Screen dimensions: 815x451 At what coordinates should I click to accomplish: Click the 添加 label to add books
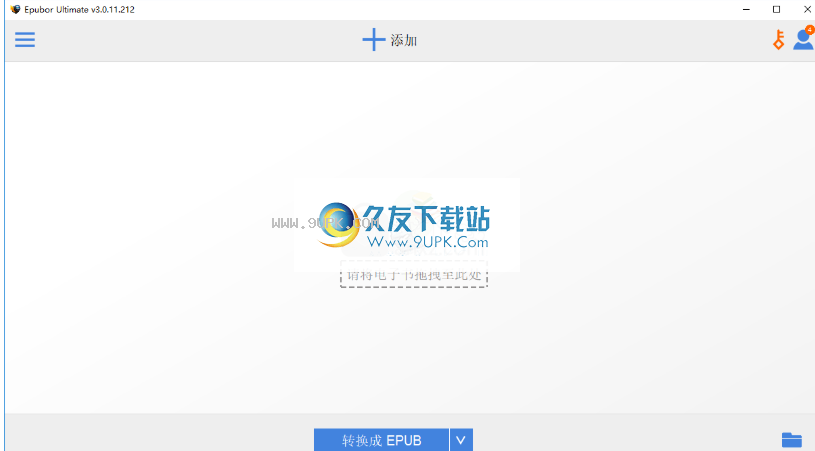(x=404, y=40)
